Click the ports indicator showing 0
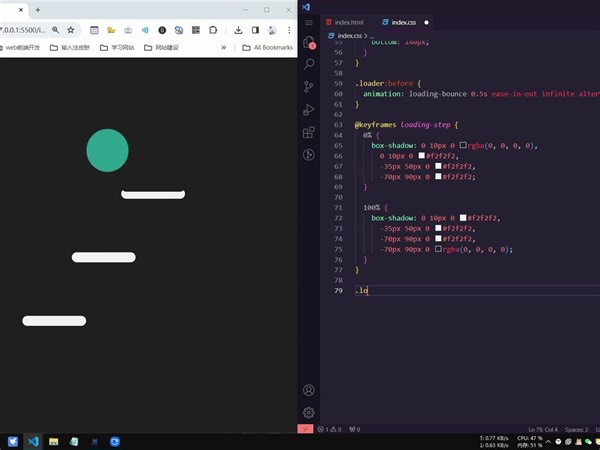 (354, 429)
